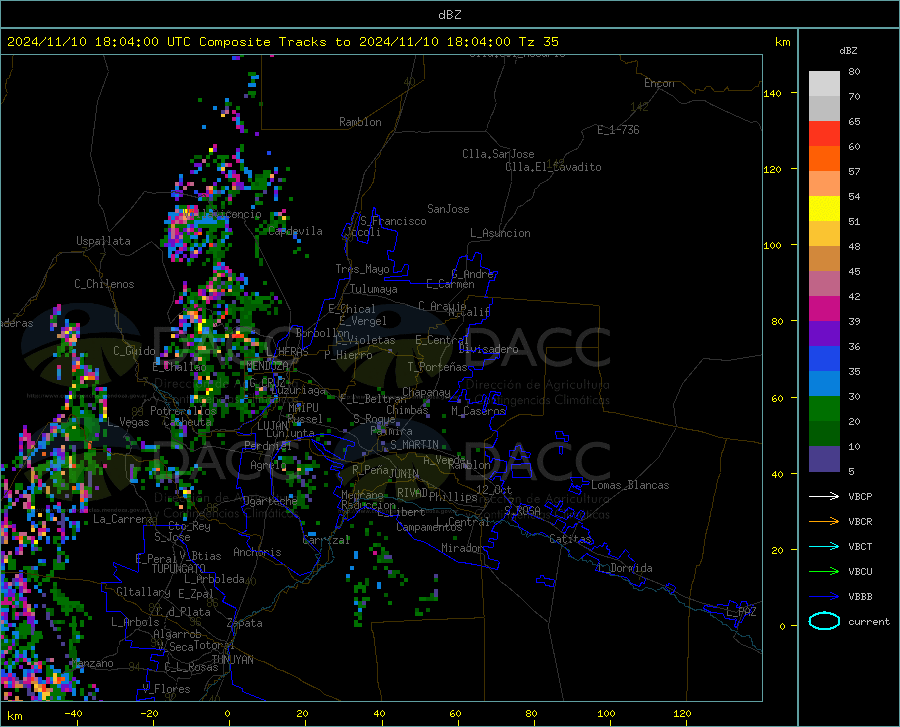The image size is (900, 727).
Task: Select the red 60 dBZ color swatch
Action: click(824, 134)
